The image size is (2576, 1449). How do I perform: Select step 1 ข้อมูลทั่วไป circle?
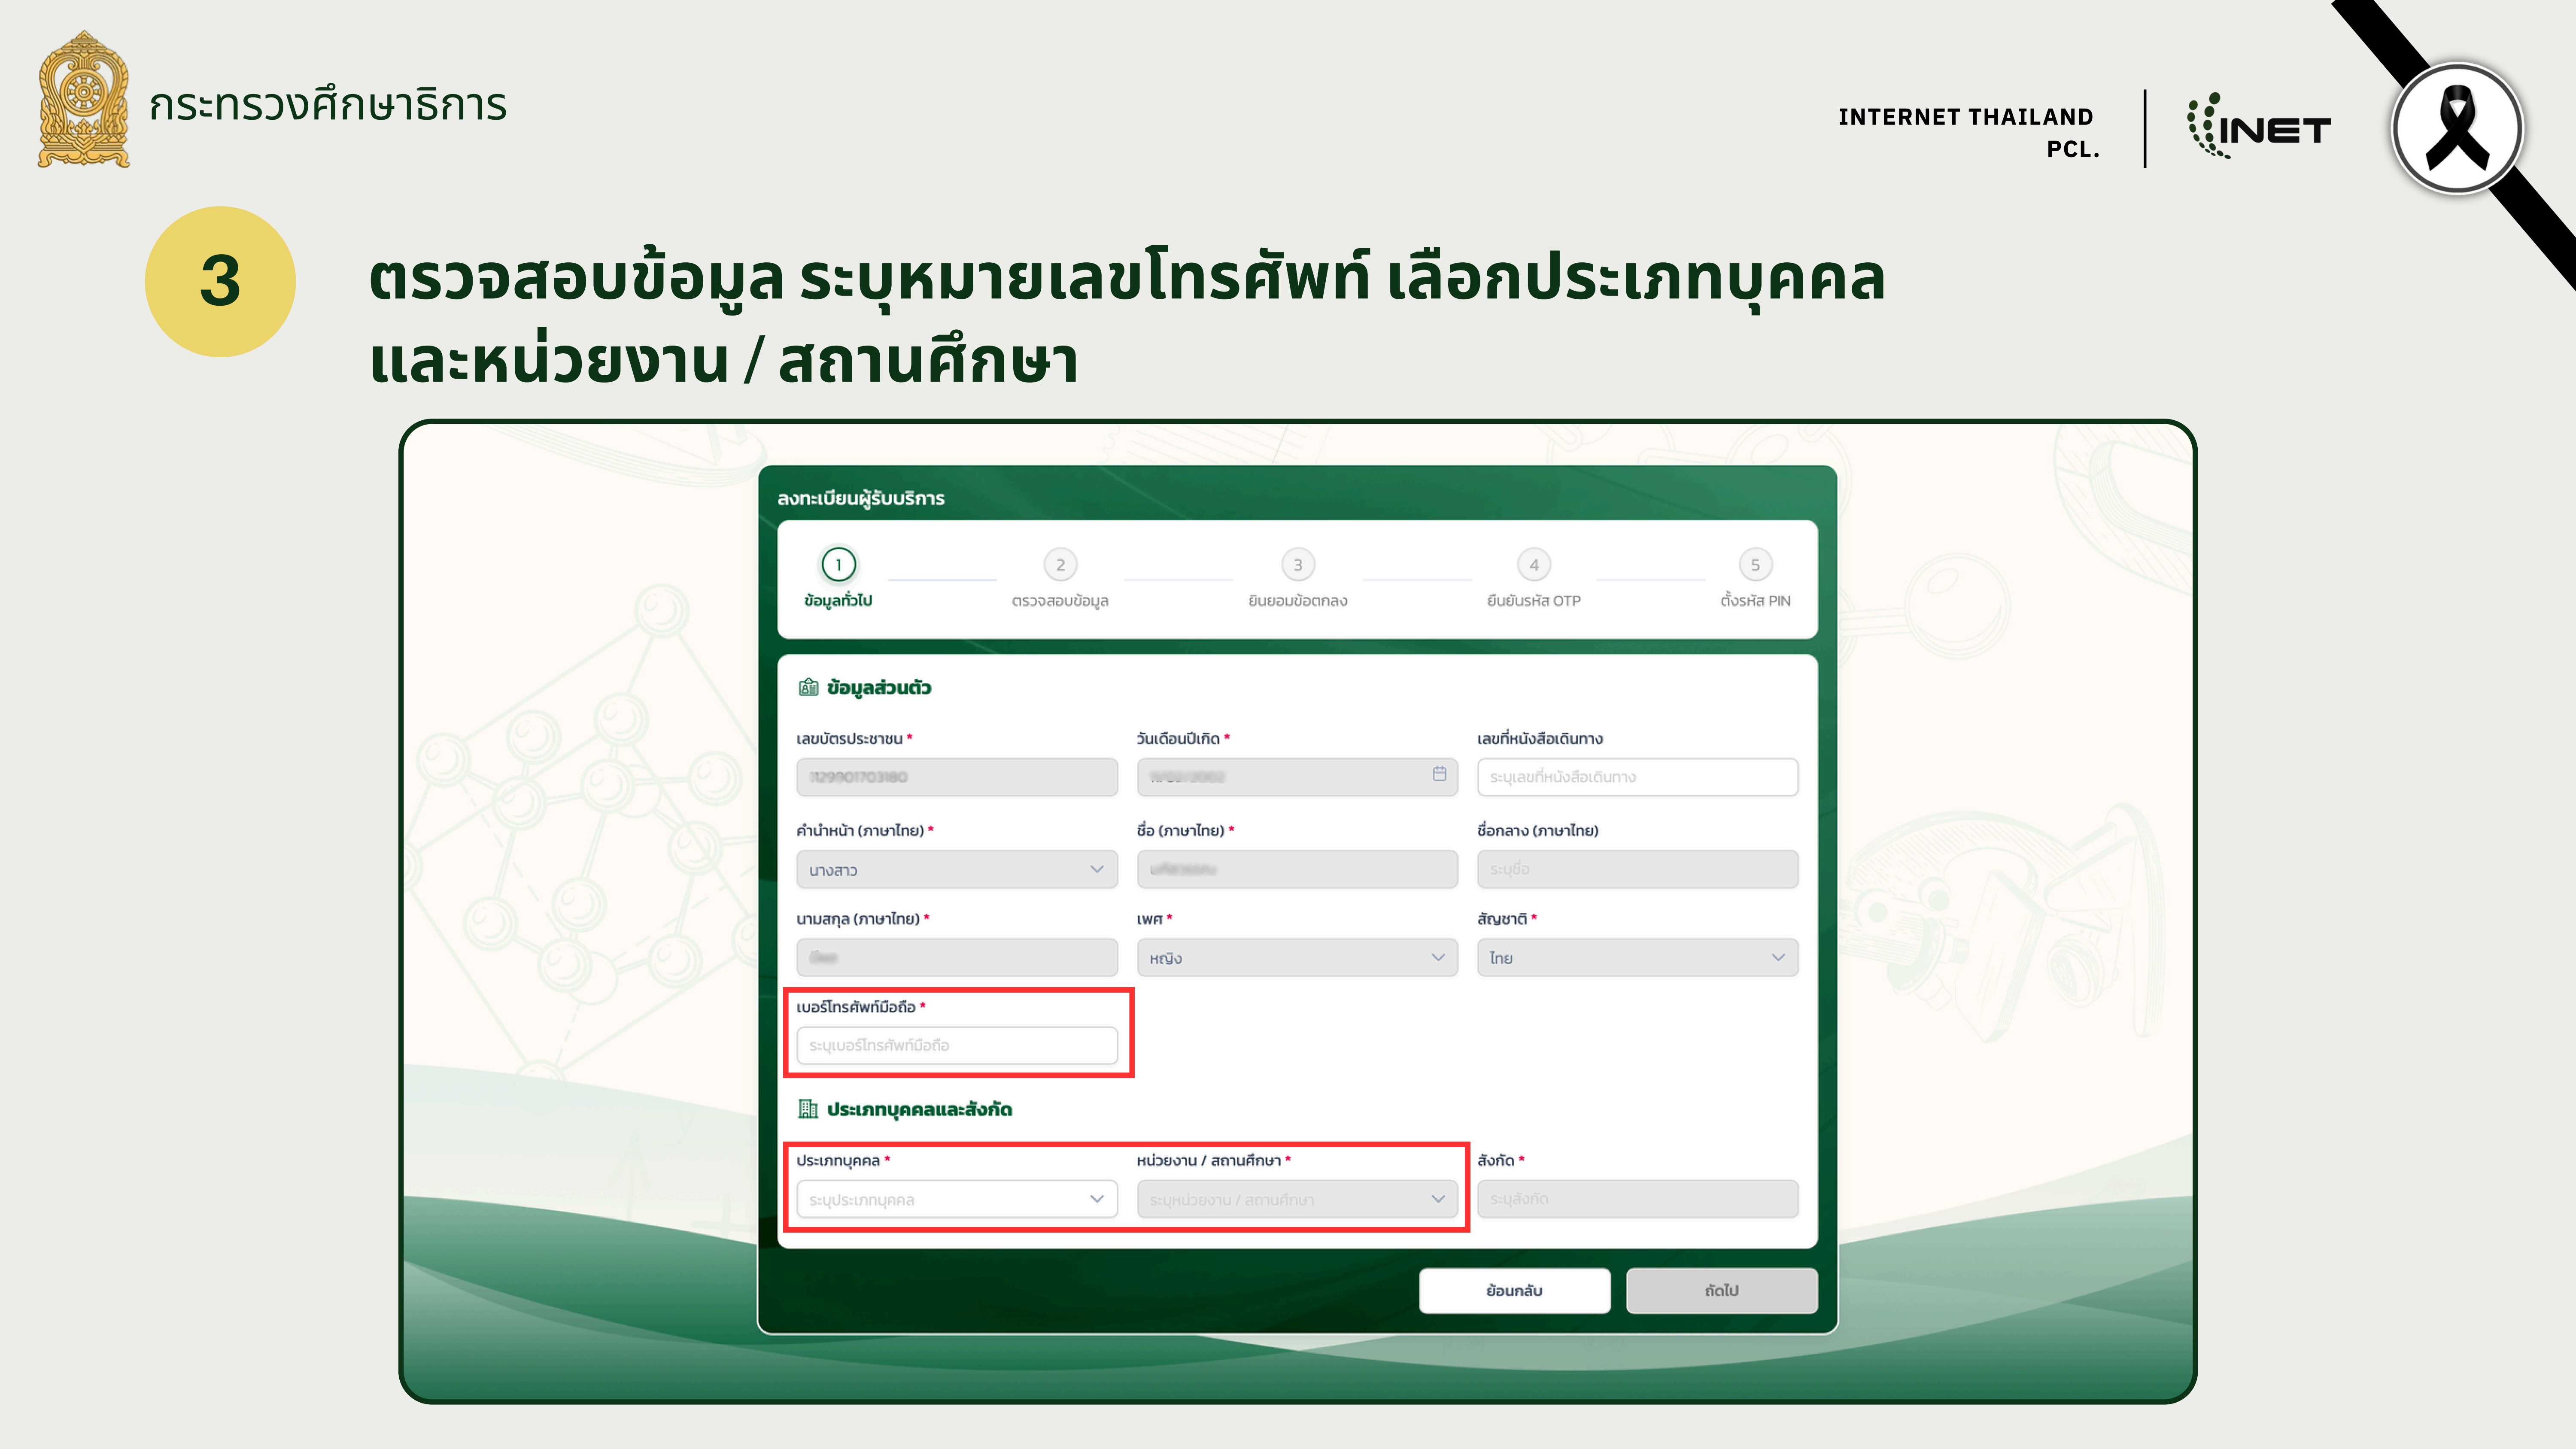tap(838, 565)
